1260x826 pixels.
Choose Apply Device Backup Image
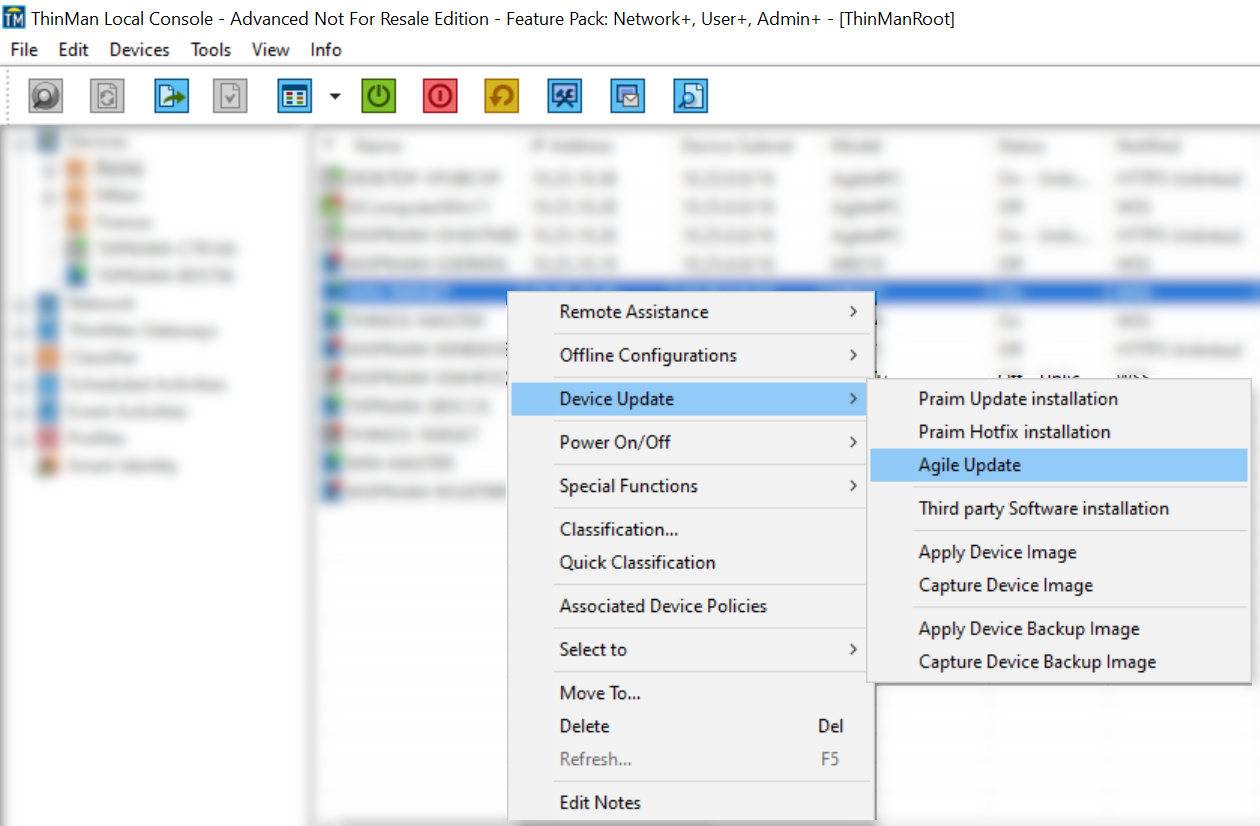tap(1060, 629)
